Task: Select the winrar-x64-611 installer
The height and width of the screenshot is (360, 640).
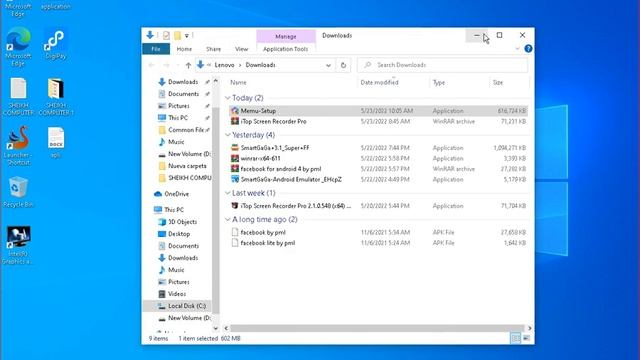Action: point(378,158)
